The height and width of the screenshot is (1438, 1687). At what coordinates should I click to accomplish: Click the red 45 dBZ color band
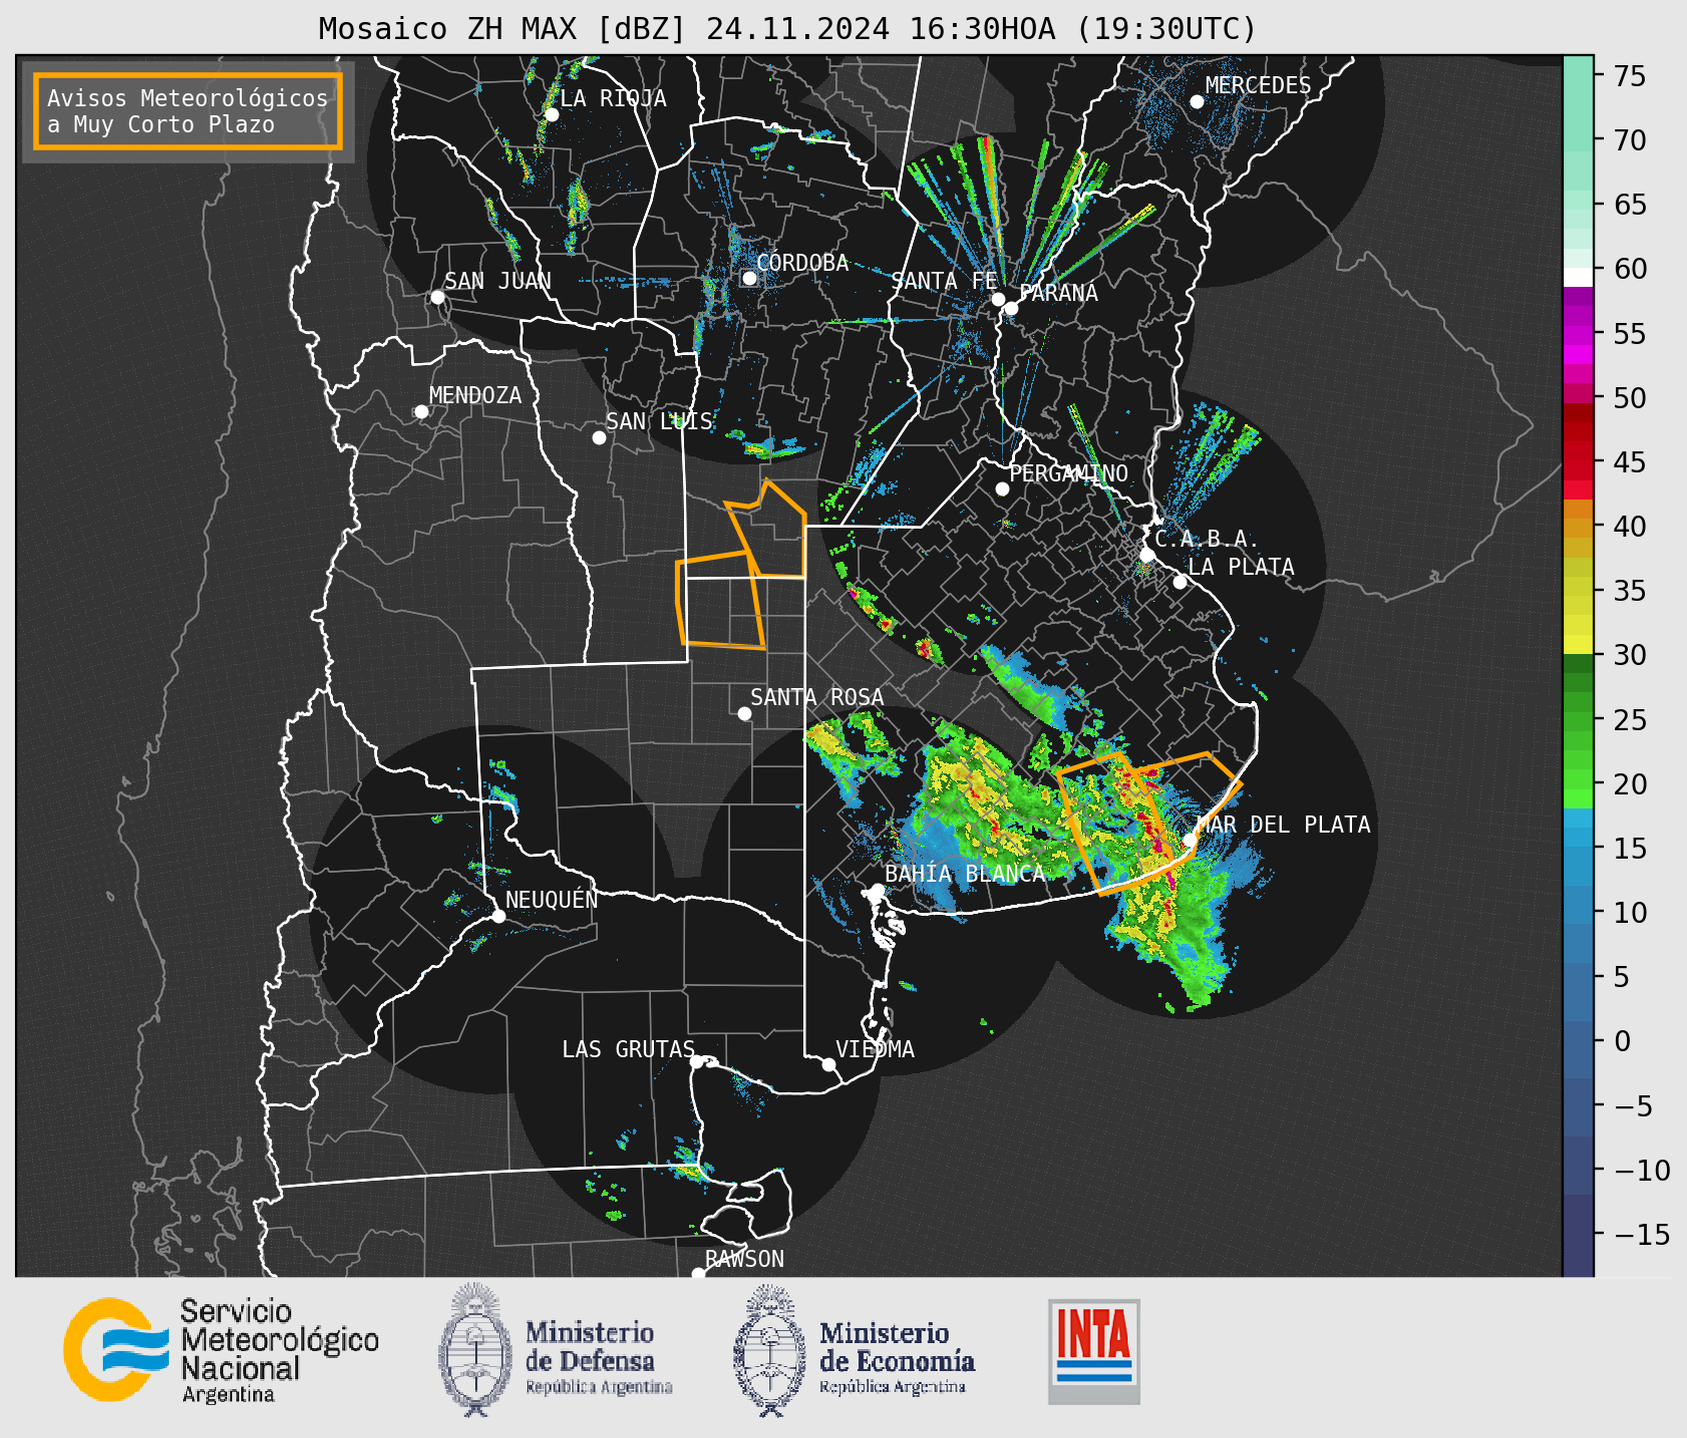(1578, 462)
